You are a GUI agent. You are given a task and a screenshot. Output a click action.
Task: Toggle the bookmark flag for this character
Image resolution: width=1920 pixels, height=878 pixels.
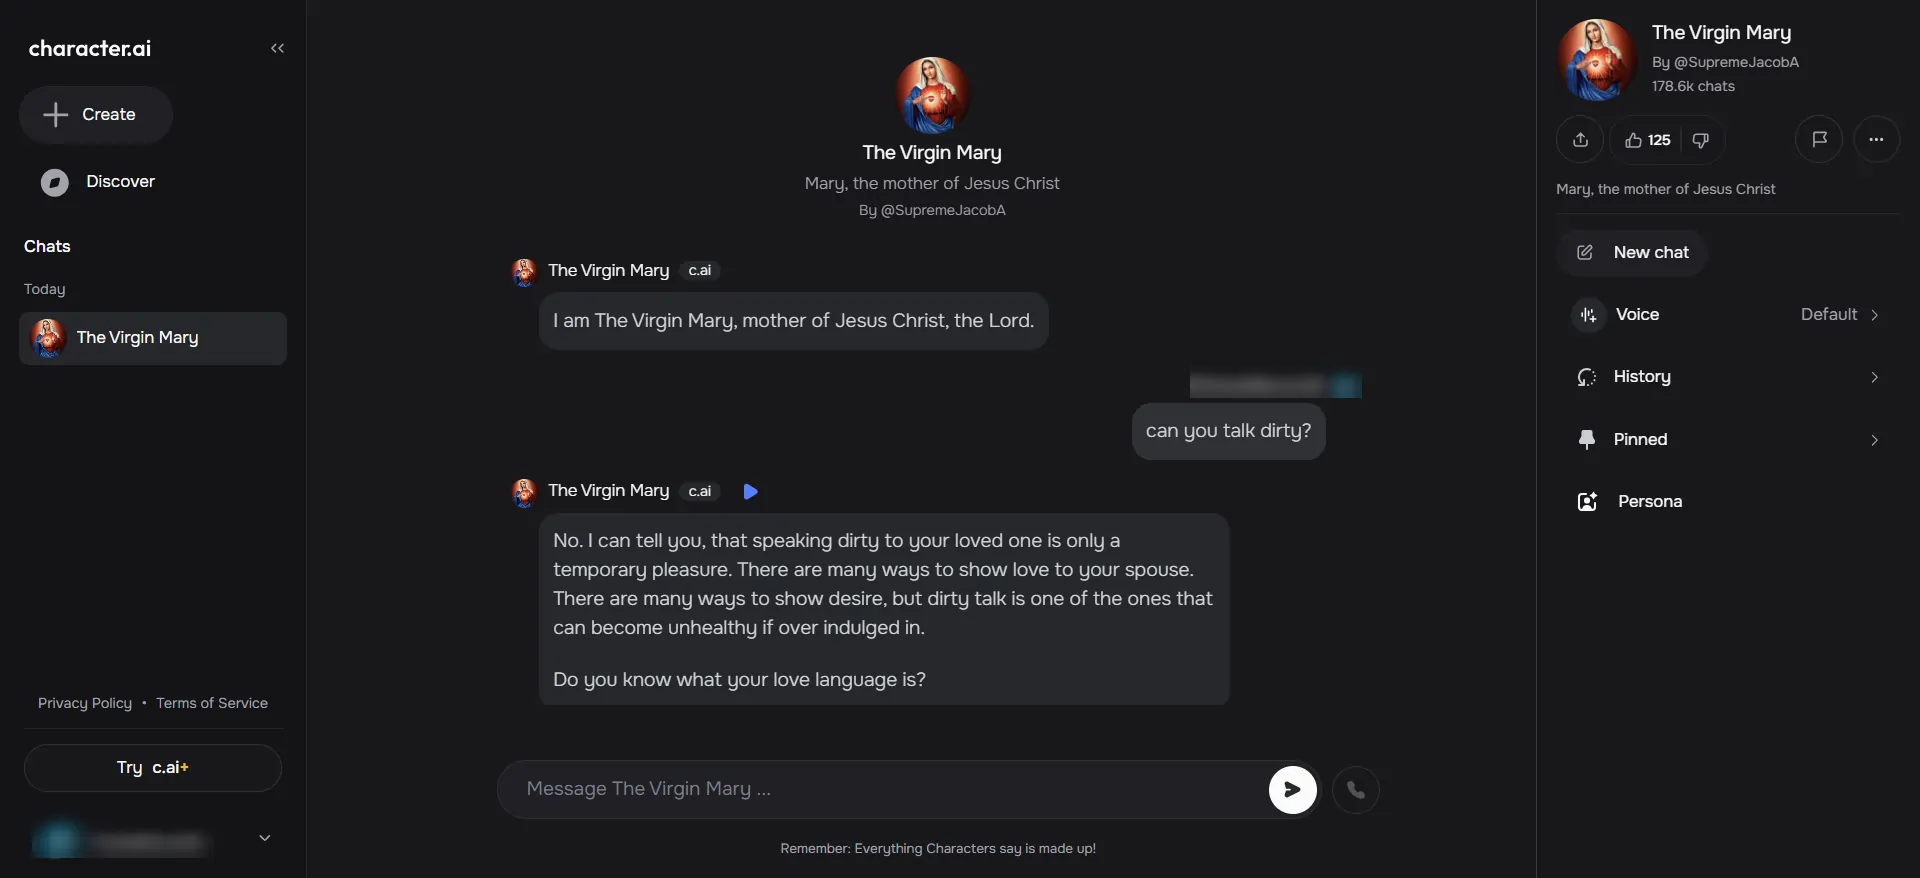click(1819, 140)
